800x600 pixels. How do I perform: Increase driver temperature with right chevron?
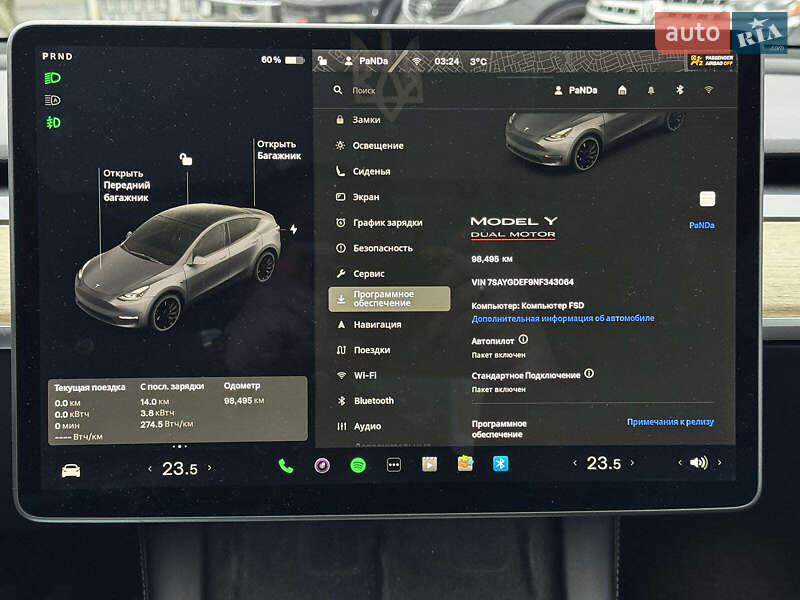pyautogui.click(x=208, y=462)
